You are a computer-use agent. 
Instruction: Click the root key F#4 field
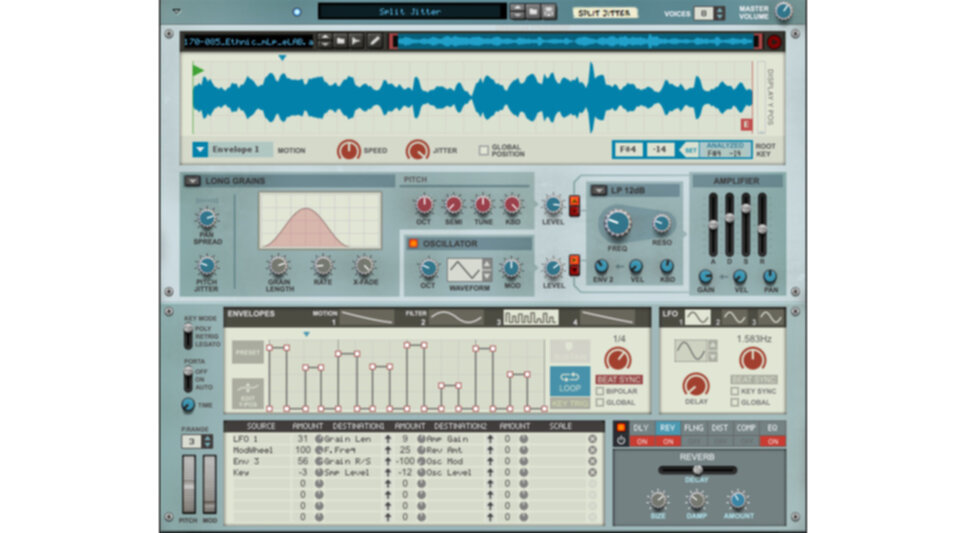(x=628, y=150)
